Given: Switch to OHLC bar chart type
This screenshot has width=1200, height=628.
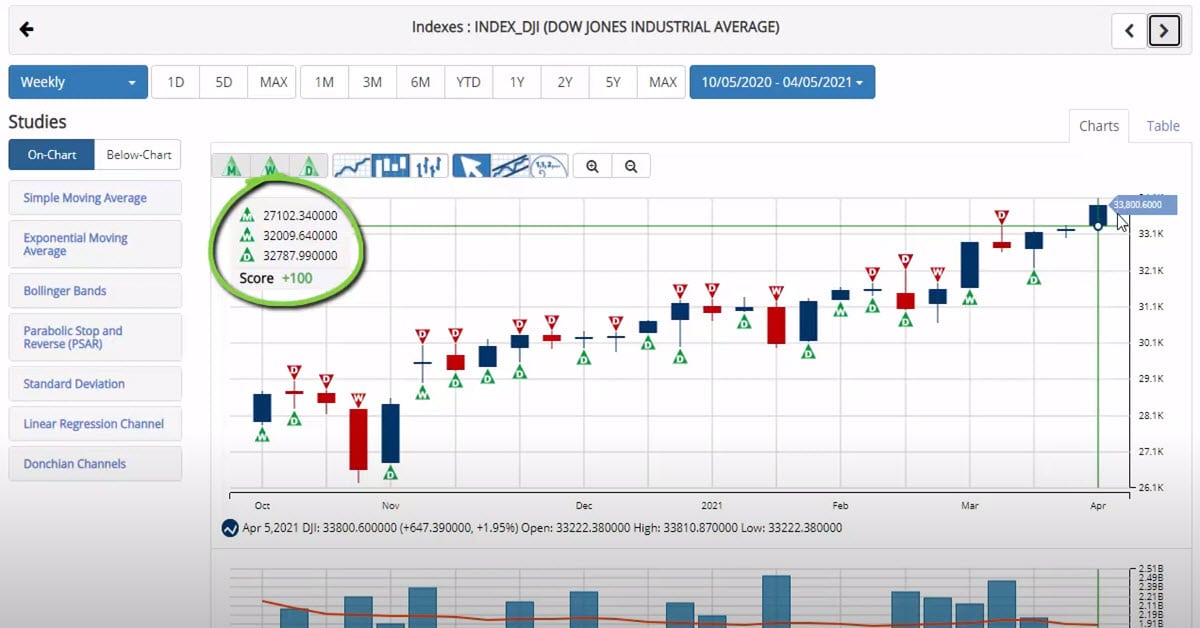Looking at the screenshot, I should click(429, 166).
